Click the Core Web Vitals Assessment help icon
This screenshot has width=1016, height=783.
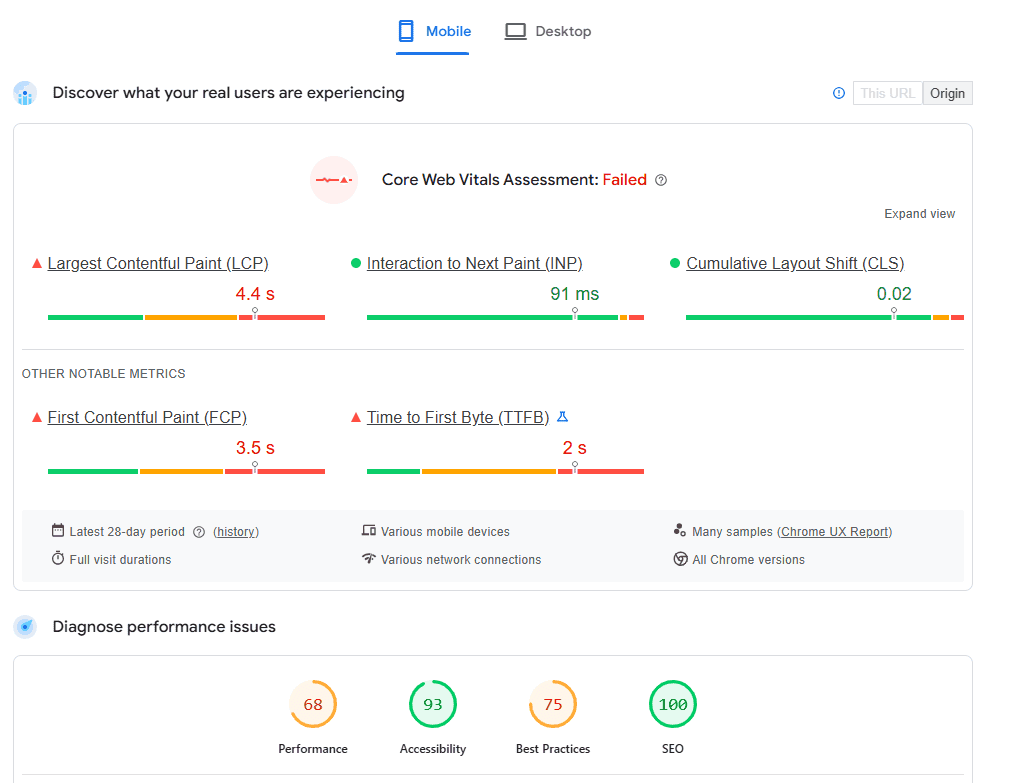pos(661,180)
